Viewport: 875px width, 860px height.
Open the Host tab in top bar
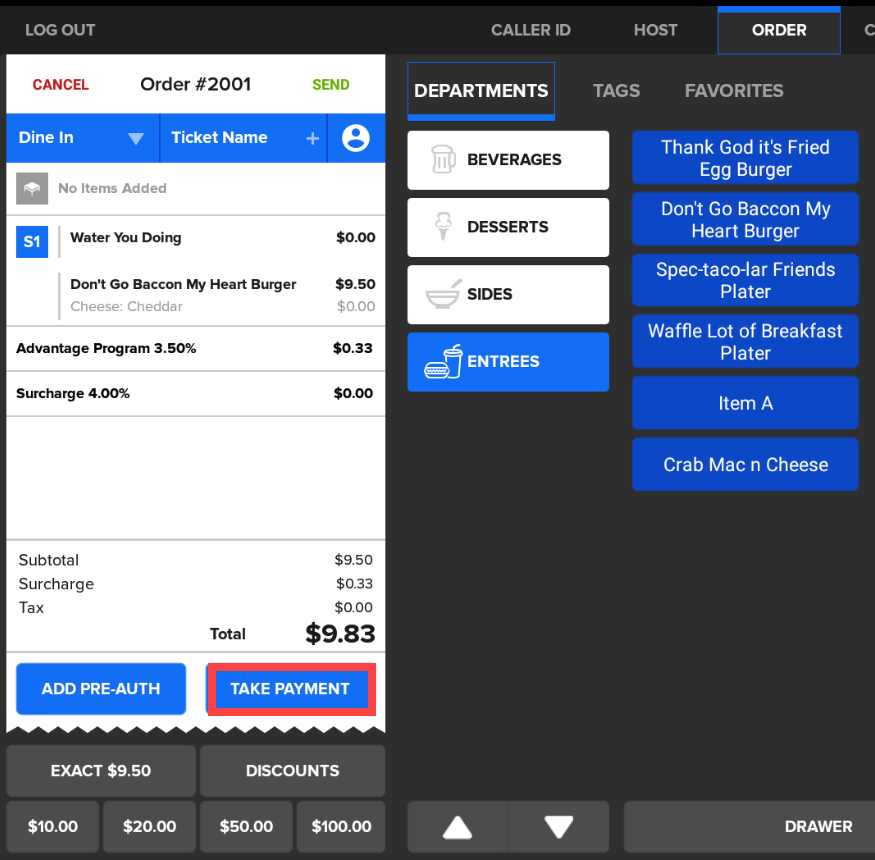tap(655, 30)
